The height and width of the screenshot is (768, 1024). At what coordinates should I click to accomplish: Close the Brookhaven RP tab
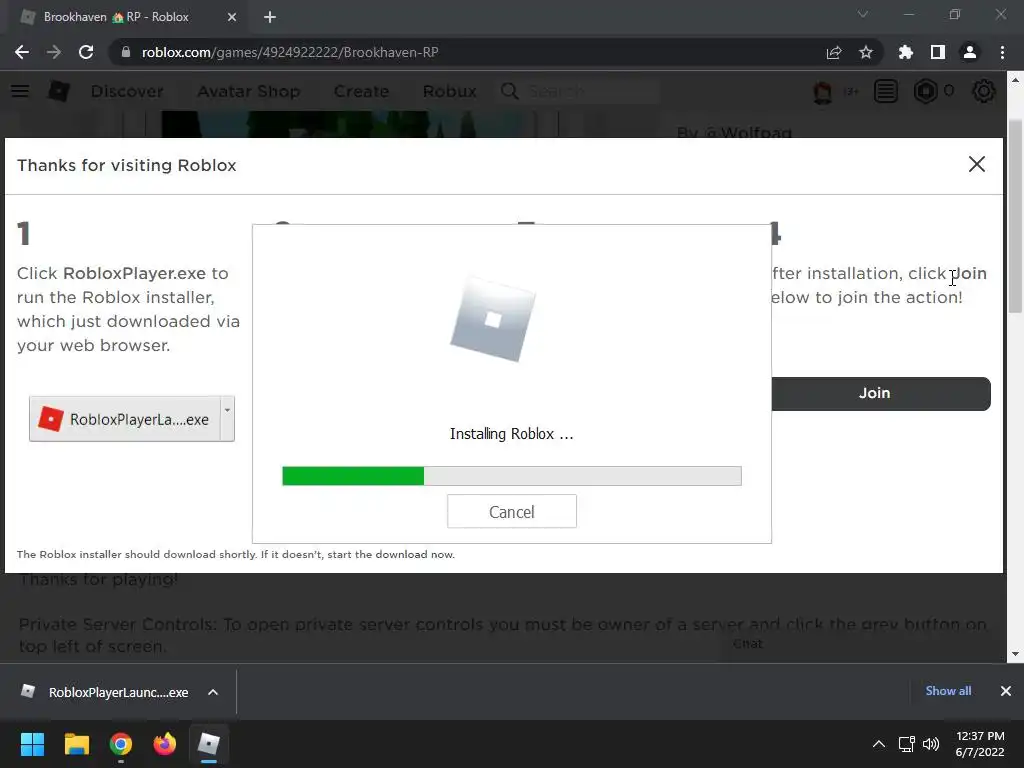(x=232, y=17)
